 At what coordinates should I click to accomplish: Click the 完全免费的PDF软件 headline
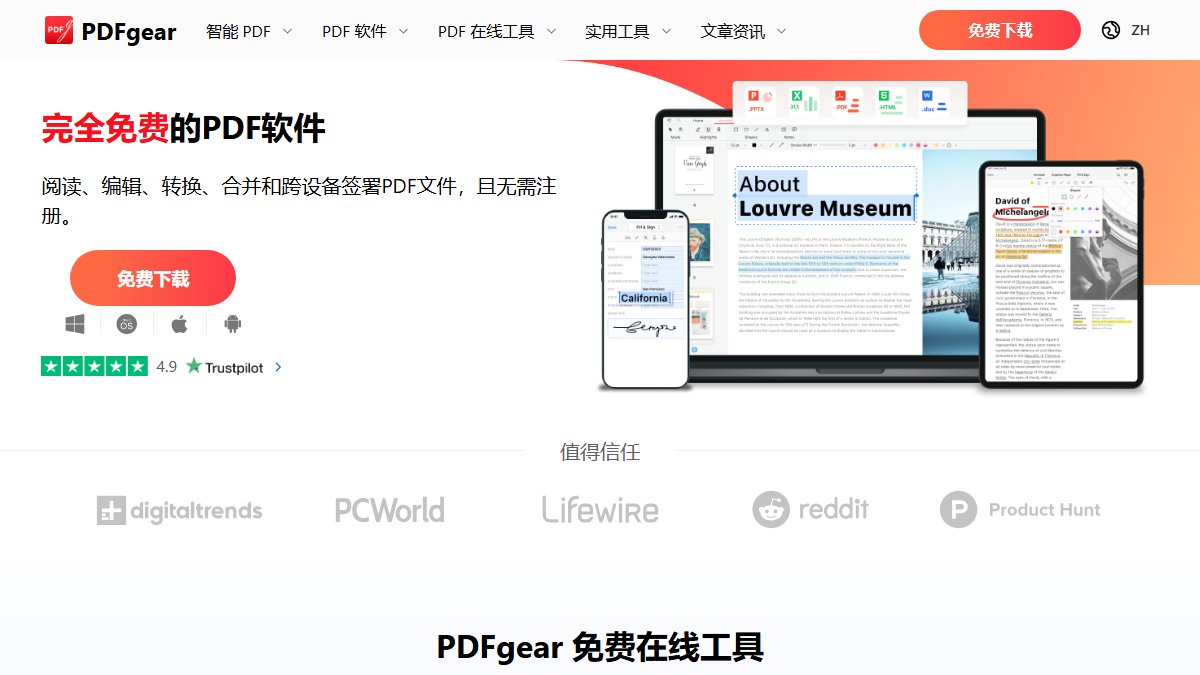pos(184,129)
